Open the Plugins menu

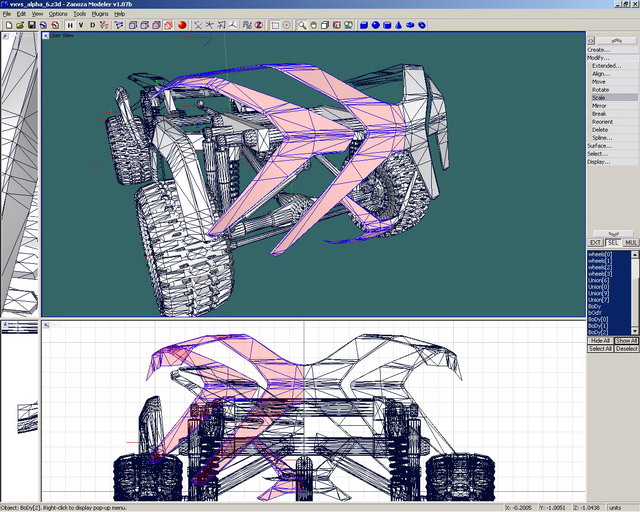98,14
